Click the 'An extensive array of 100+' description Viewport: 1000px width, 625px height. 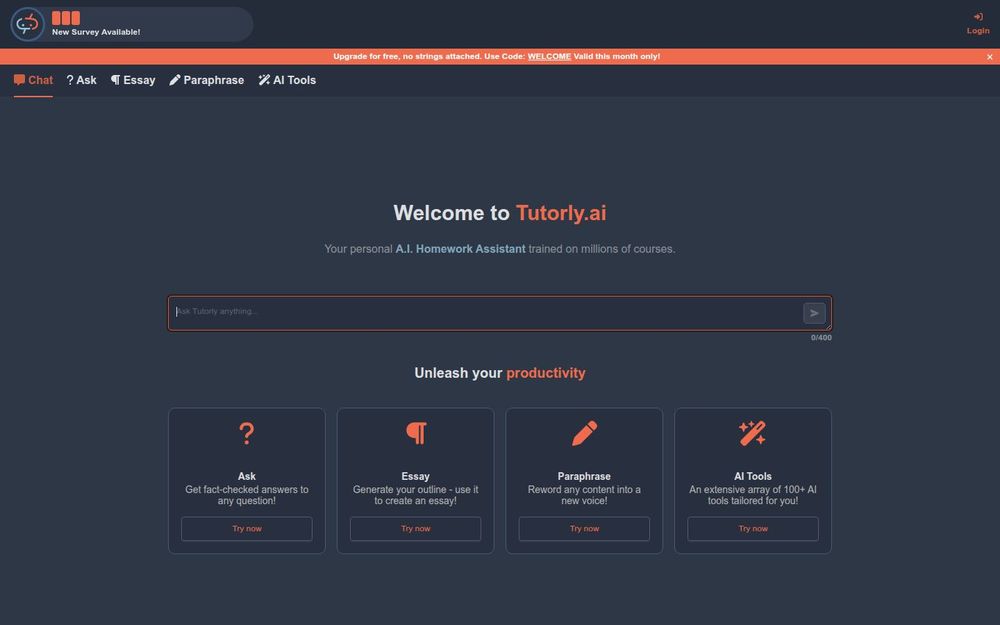pyautogui.click(x=753, y=496)
